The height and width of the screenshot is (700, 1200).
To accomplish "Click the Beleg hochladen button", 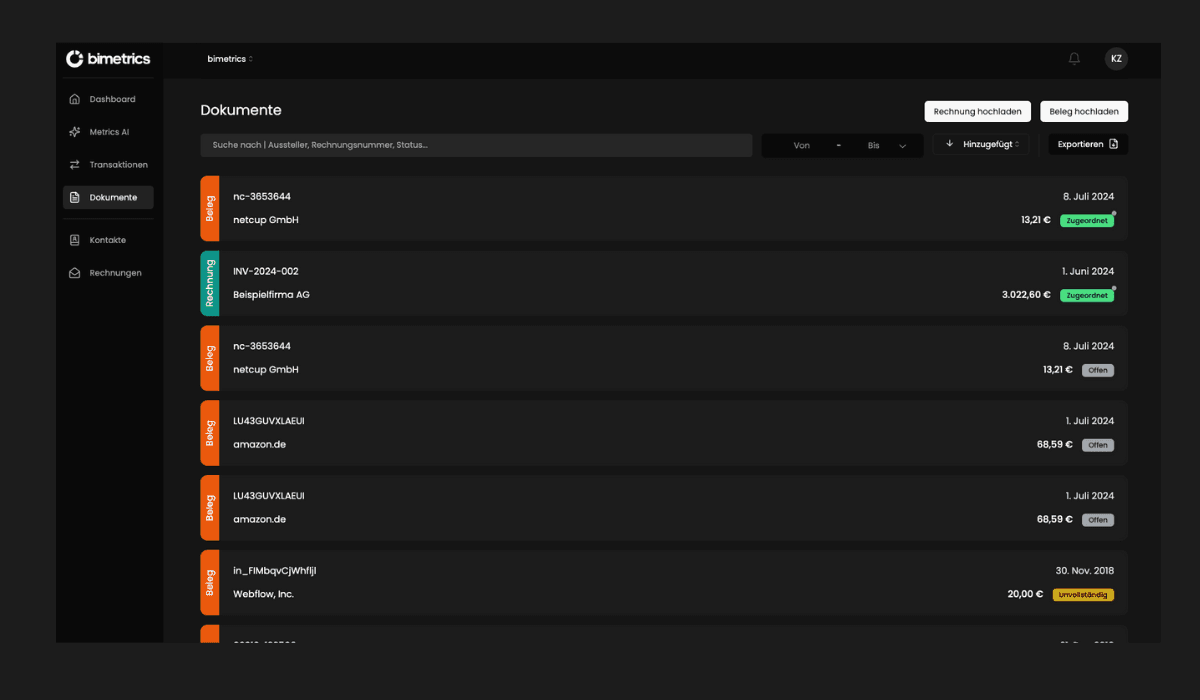I will [1084, 111].
